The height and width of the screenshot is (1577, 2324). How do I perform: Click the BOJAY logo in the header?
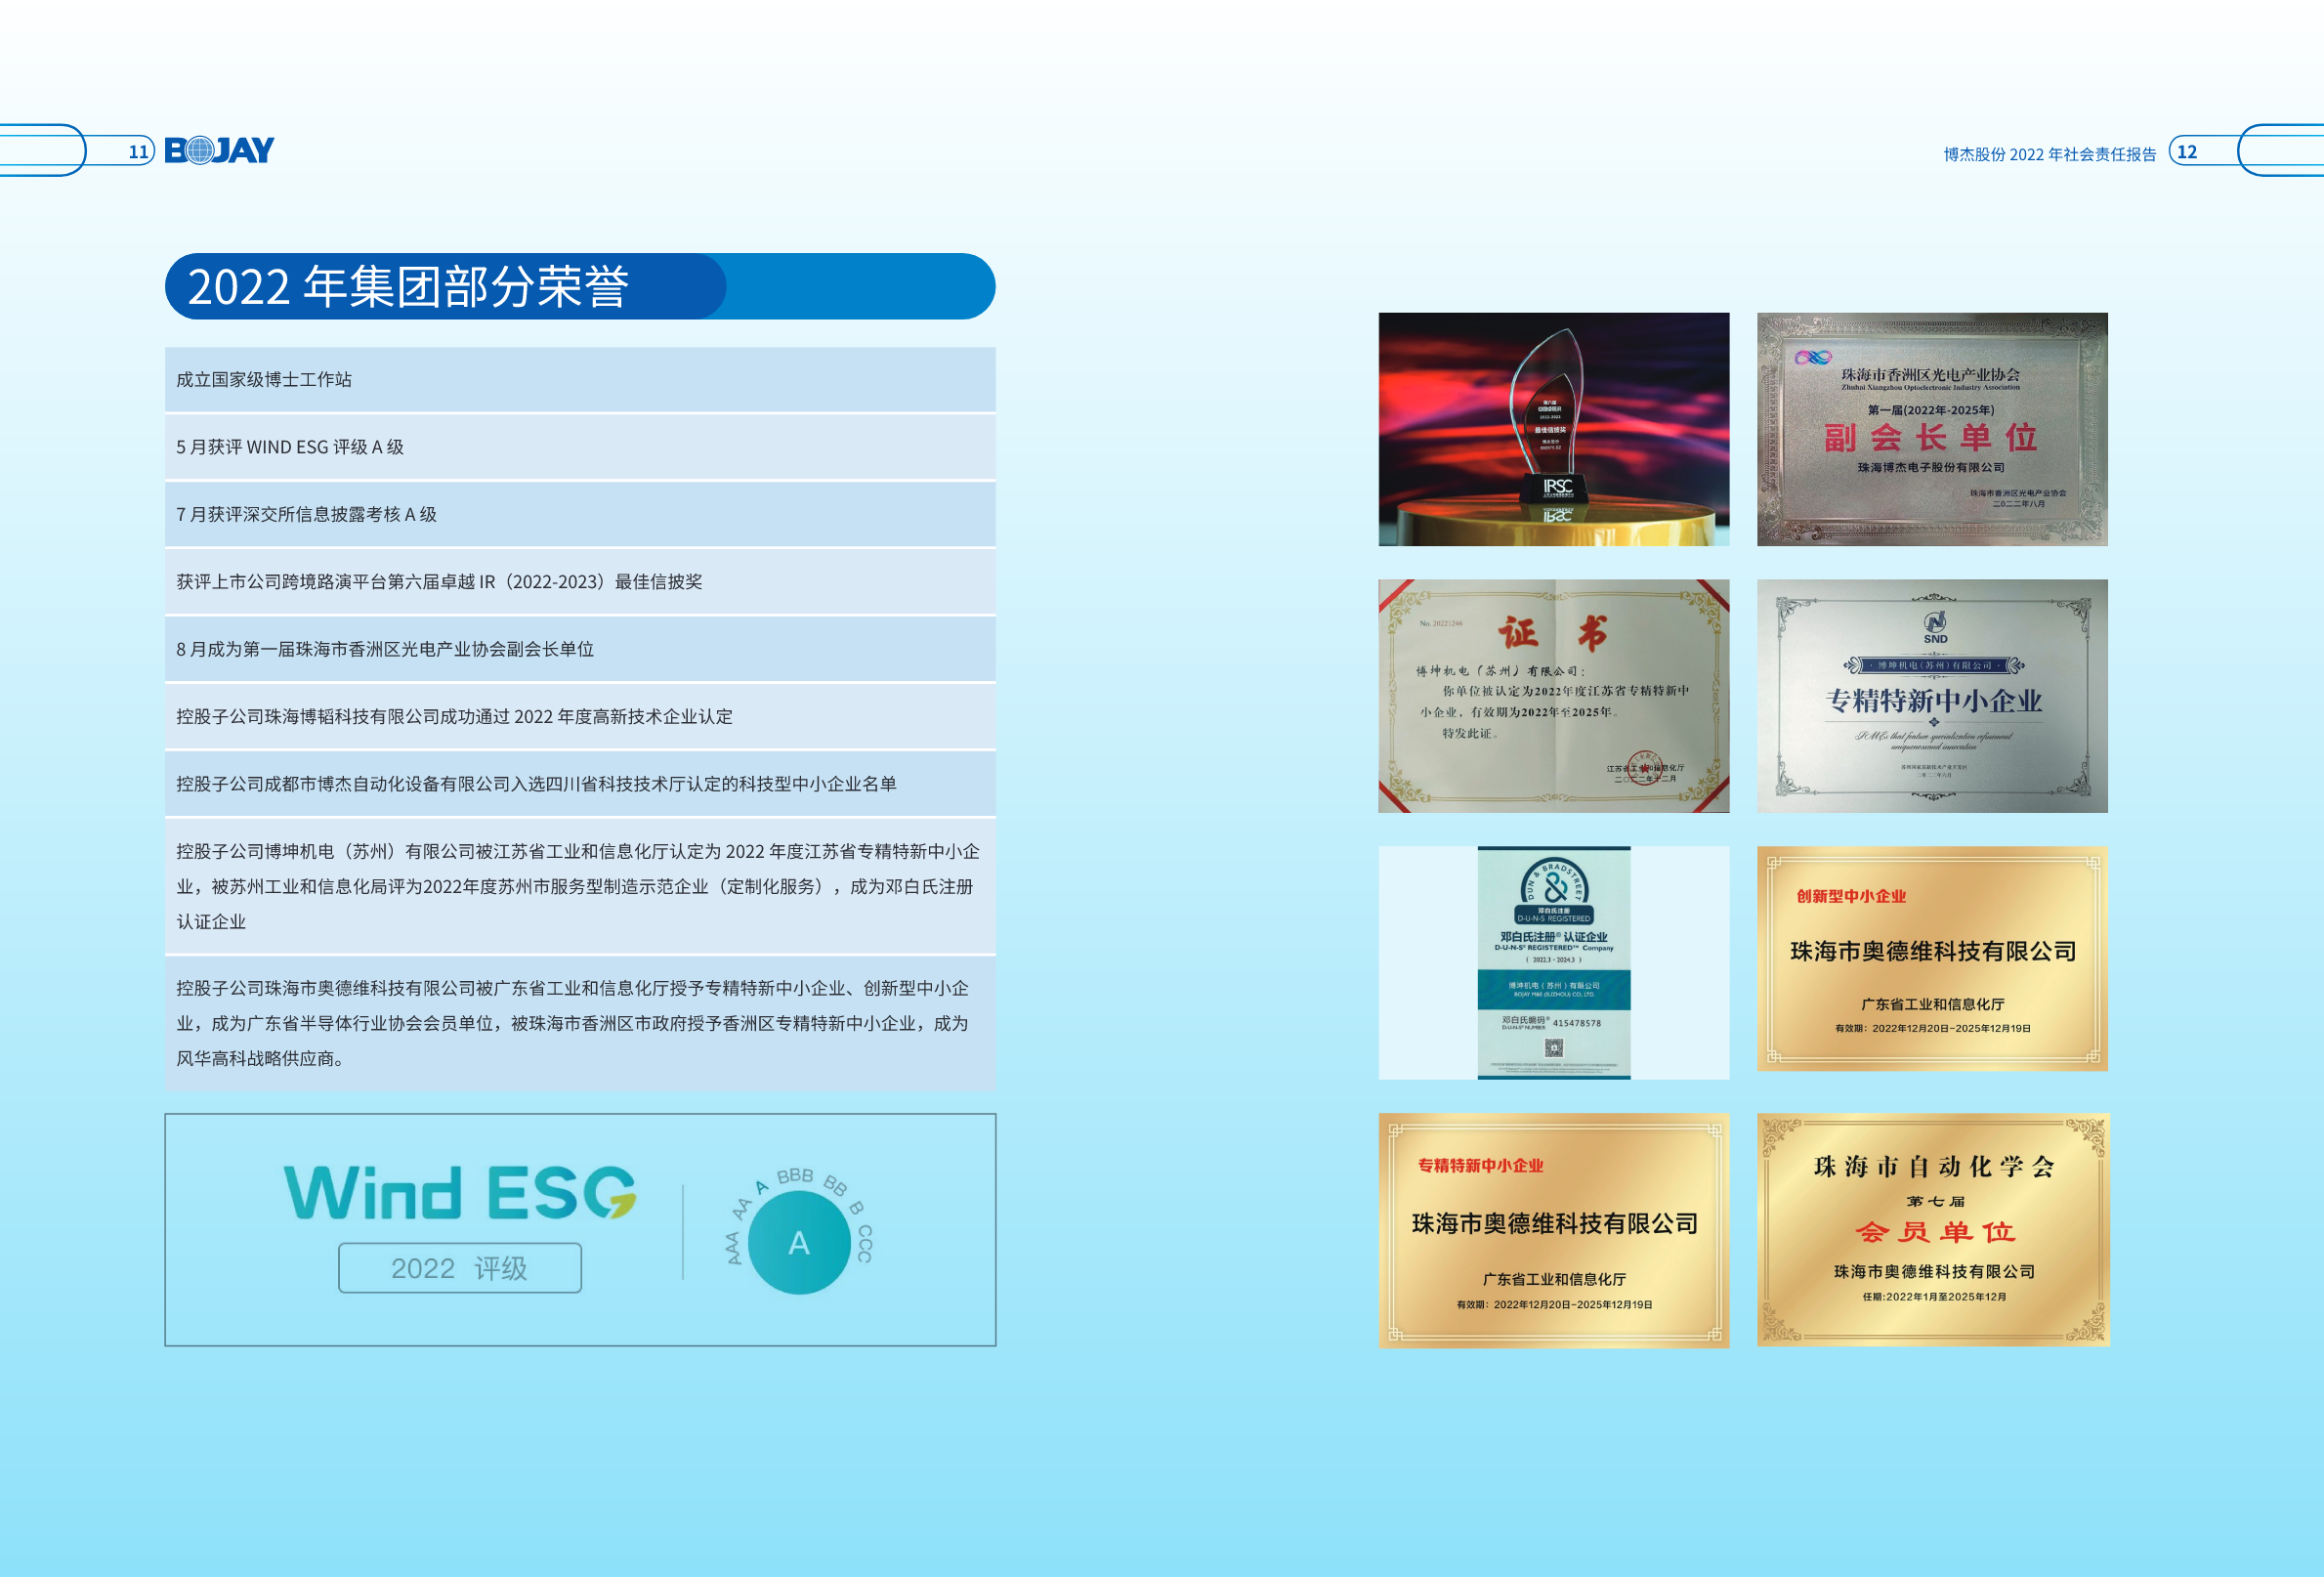(219, 150)
